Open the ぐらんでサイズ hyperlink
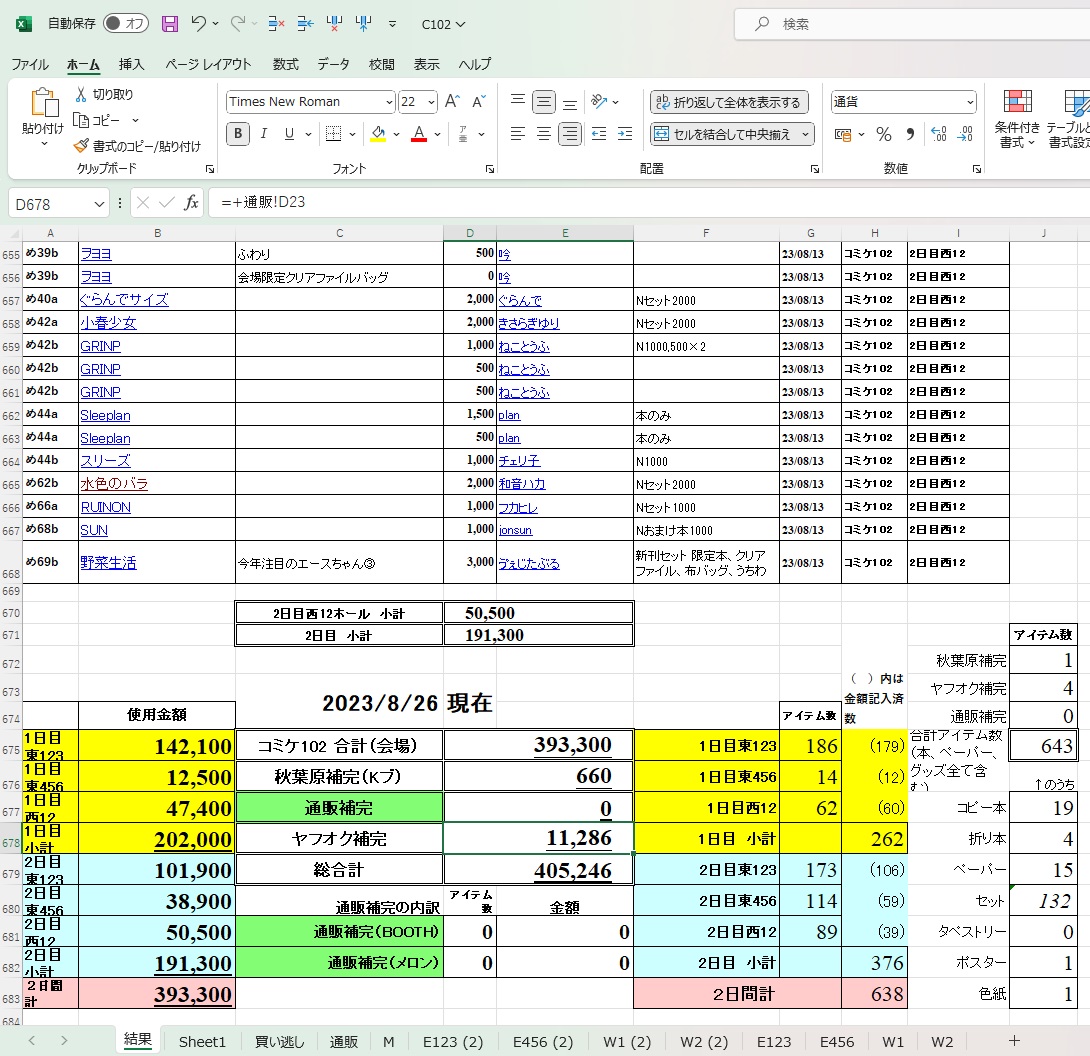The height and width of the screenshot is (1056, 1090). 124,300
